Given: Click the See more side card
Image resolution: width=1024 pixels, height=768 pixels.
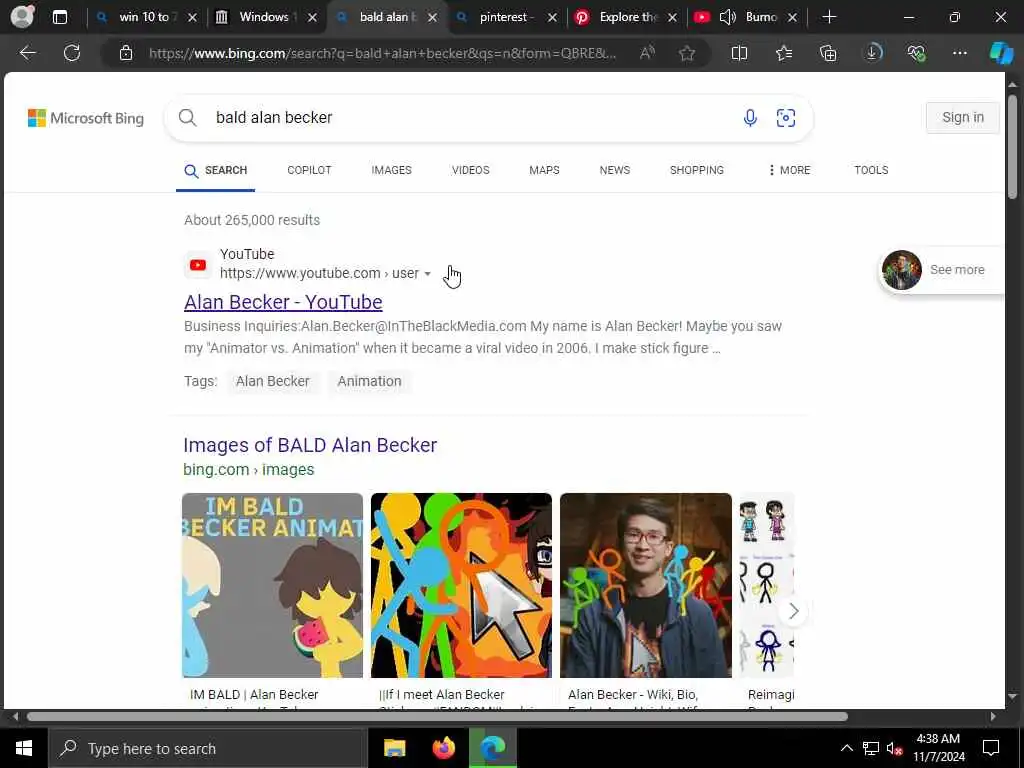Looking at the screenshot, I should click(x=941, y=270).
